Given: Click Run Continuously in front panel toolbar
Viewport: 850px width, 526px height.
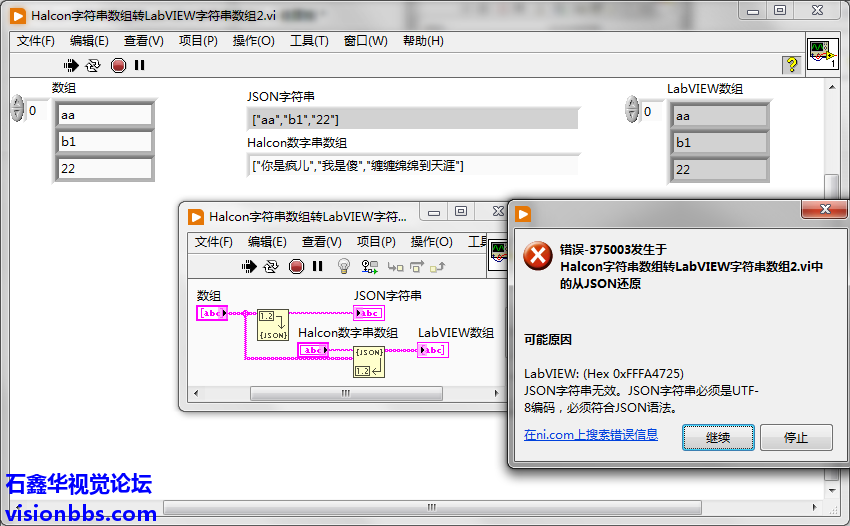Looking at the screenshot, I should pyautogui.click(x=93, y=66).
